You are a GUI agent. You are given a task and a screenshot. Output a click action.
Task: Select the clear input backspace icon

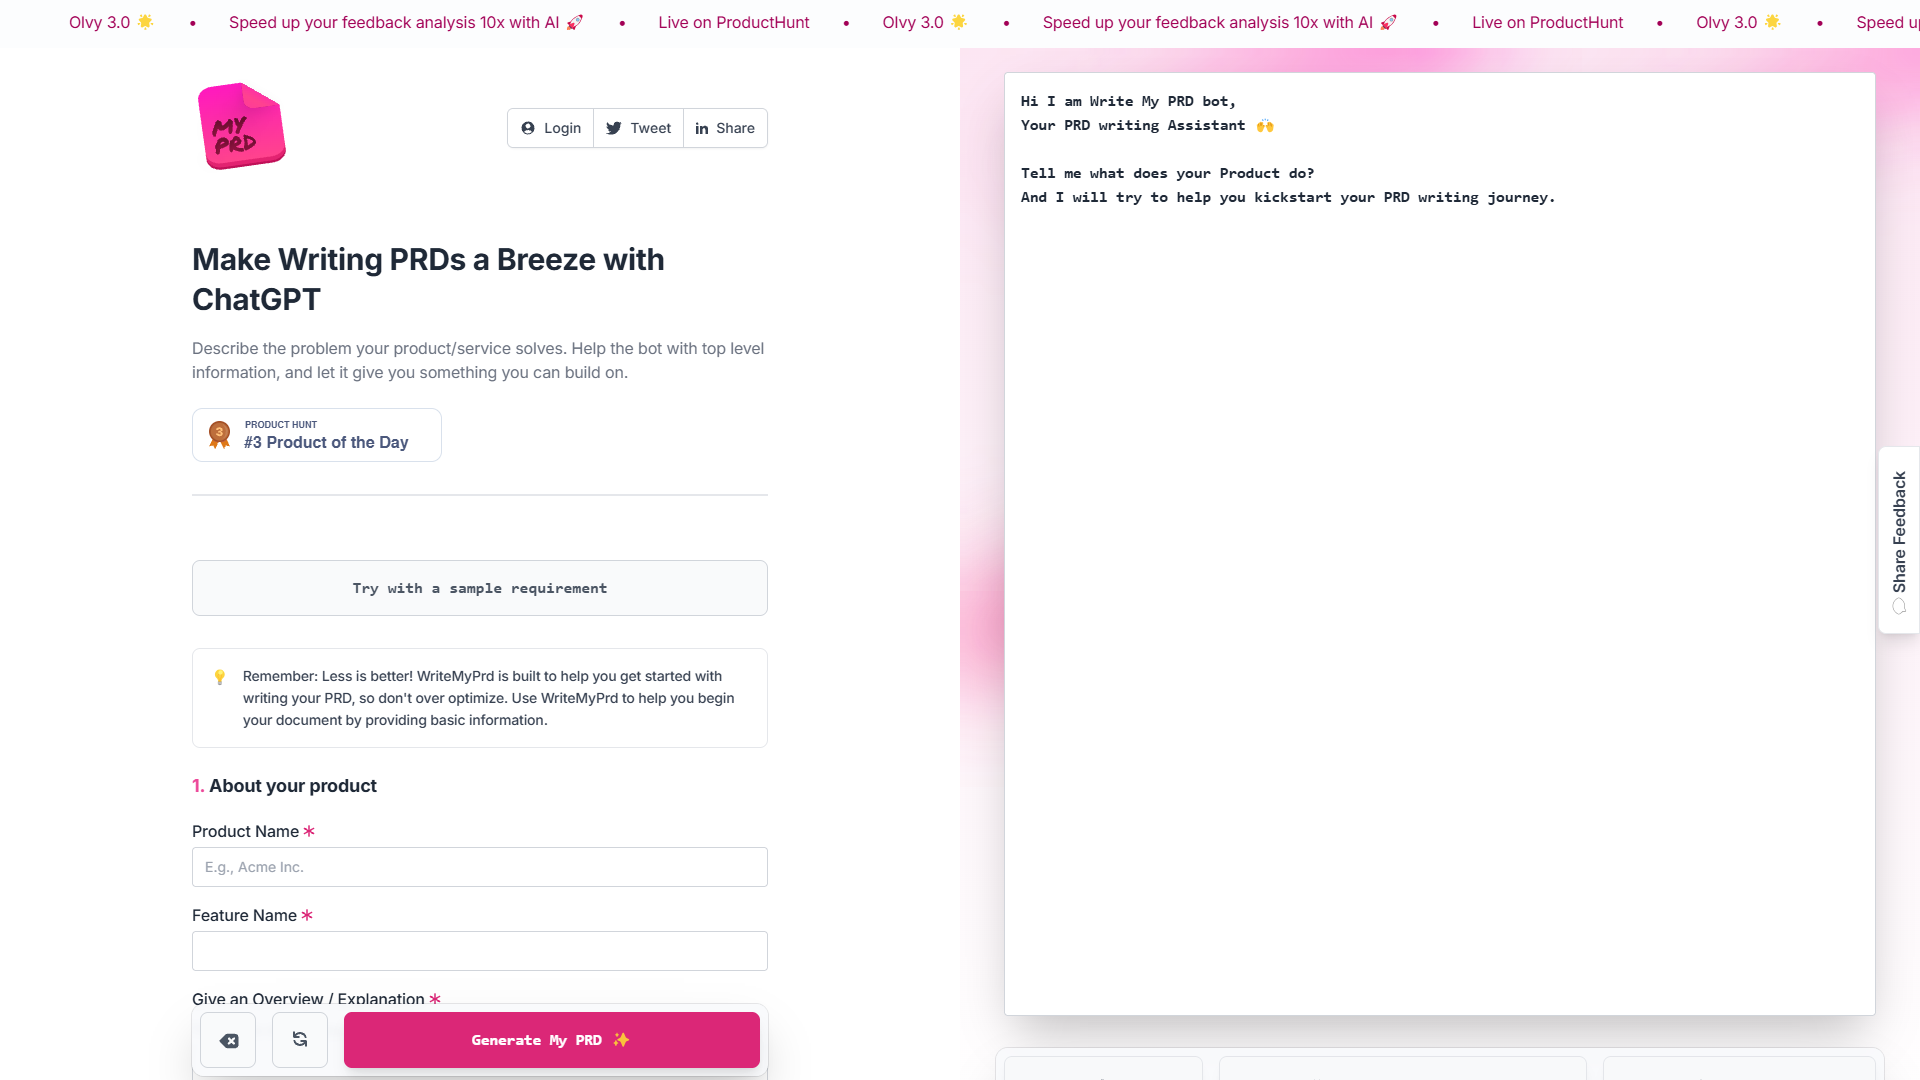coord(228,1040)
